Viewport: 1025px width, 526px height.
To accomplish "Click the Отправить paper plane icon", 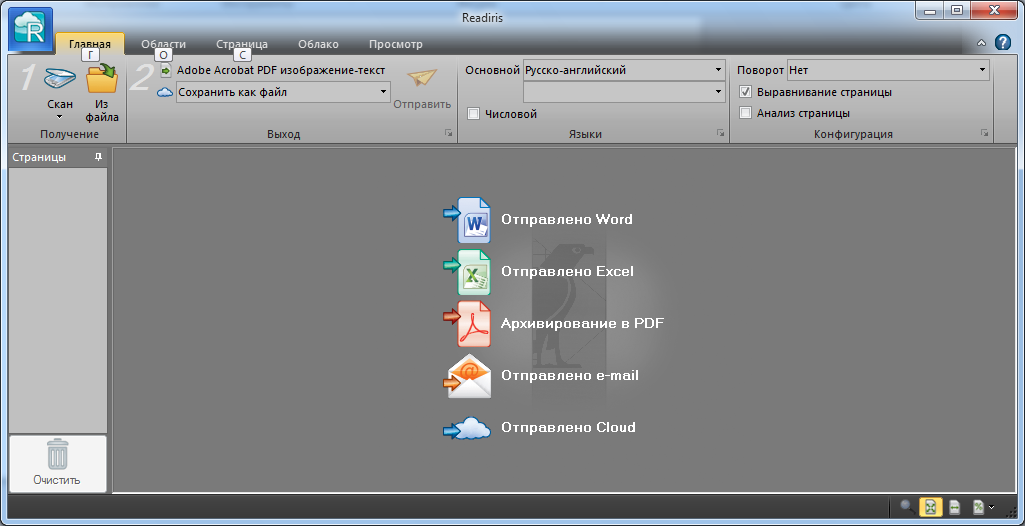I will (x=422, y=78).
